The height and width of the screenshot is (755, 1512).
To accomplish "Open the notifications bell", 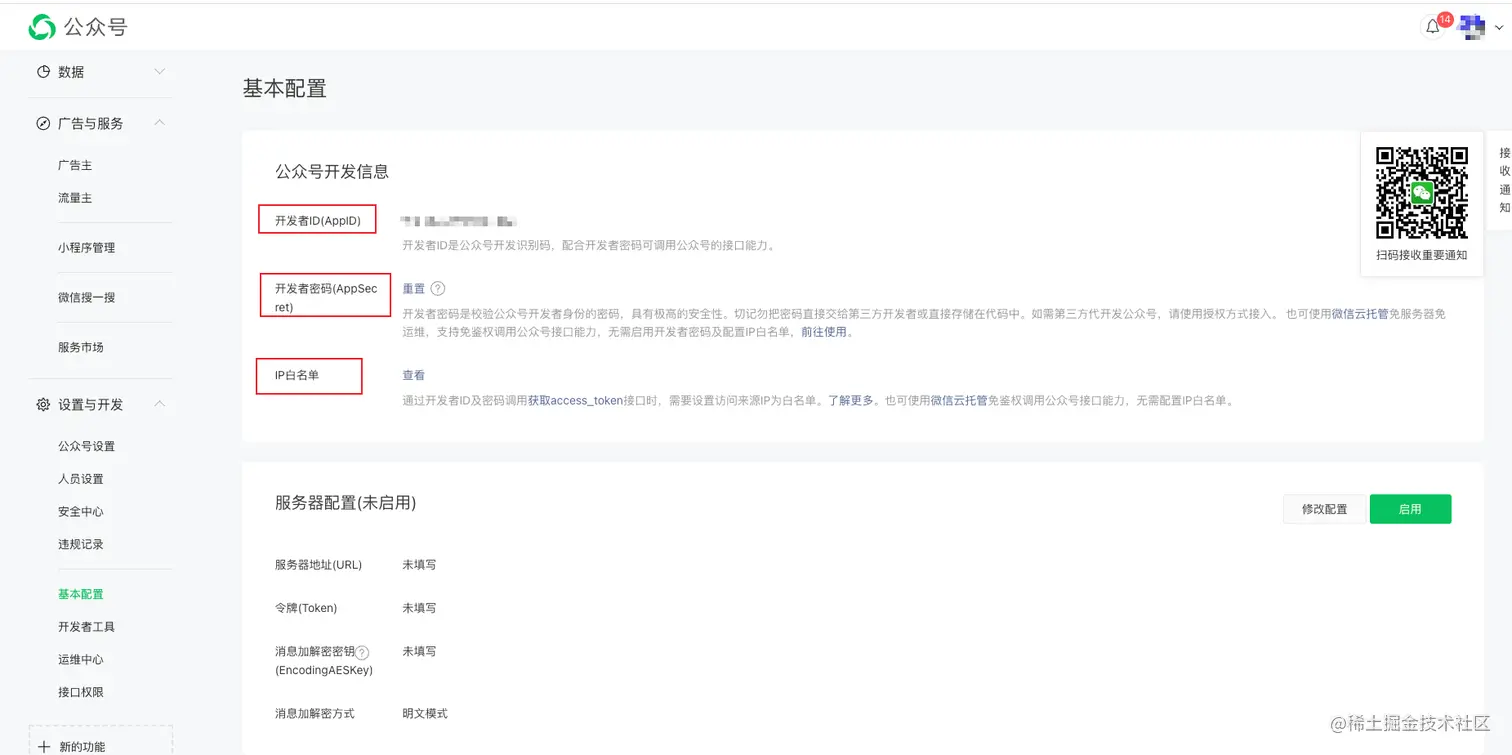I will coord(1433,27).
